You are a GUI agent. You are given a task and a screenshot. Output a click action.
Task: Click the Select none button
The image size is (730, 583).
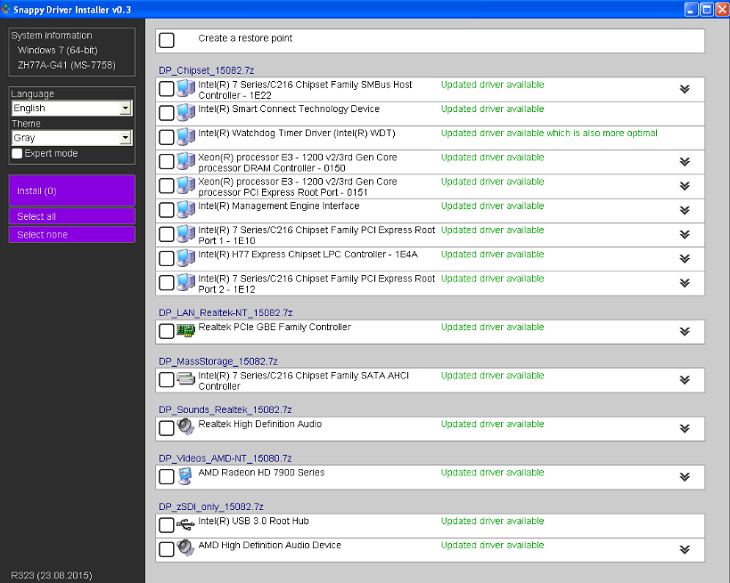[71, 234]
